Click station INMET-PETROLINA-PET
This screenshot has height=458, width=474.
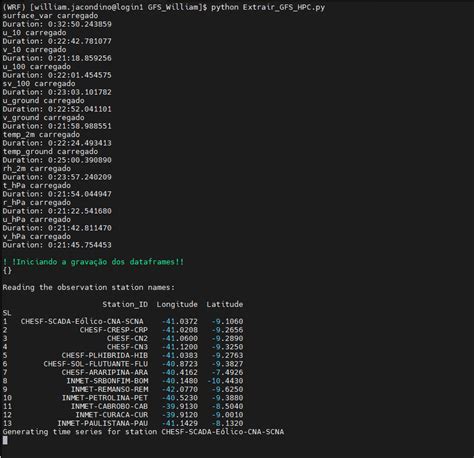coord(105,398)
